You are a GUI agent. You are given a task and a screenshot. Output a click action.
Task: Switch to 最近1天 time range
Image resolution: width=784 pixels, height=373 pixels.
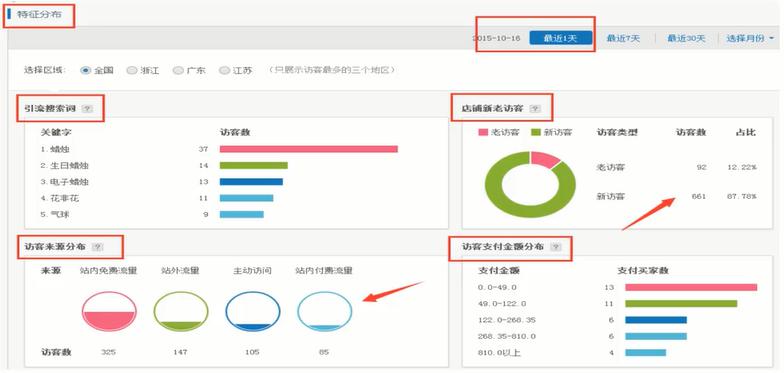tap(560, 38)
